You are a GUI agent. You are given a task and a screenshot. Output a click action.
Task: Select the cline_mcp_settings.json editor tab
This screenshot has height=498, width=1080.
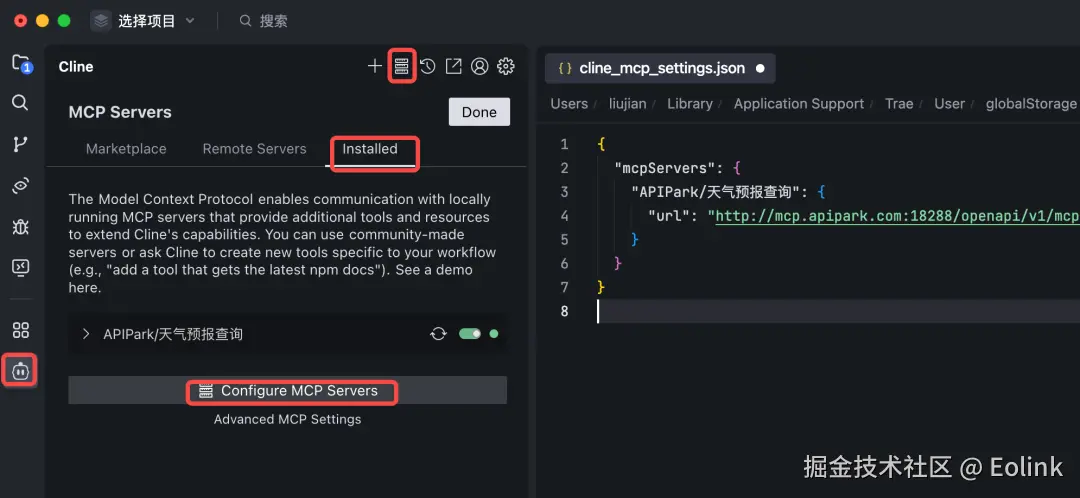point(660,68)
